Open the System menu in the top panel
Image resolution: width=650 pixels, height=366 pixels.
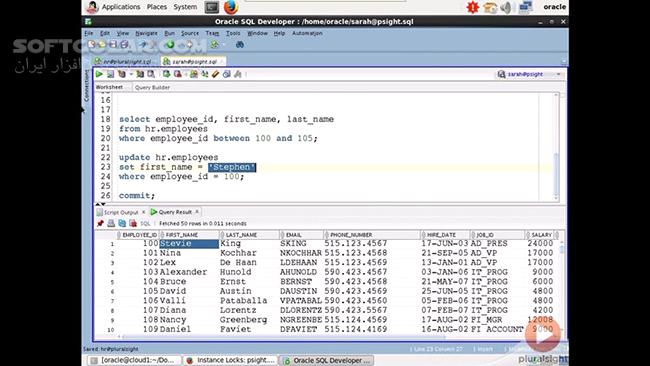[185, 7]
